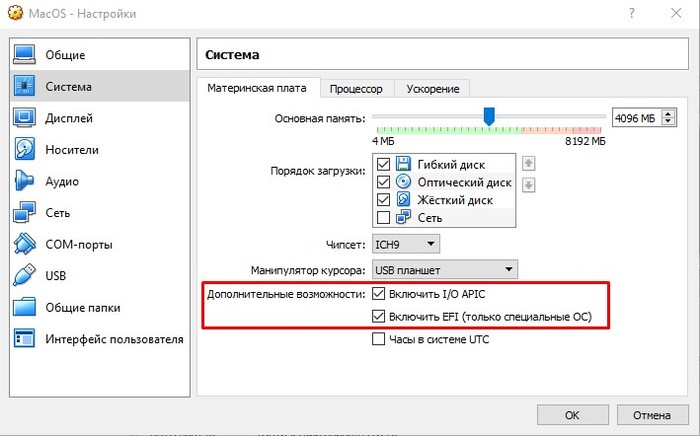700x436 pixels.
Task: Enable Часы в системе UTC checkbox
Action: [x=378, y=339]
